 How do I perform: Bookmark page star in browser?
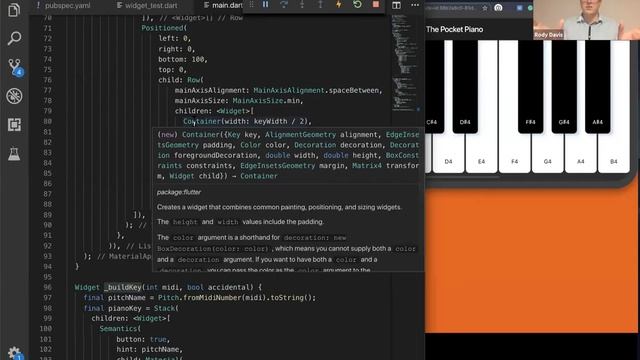pyautogui.click(x=484, y=8)
